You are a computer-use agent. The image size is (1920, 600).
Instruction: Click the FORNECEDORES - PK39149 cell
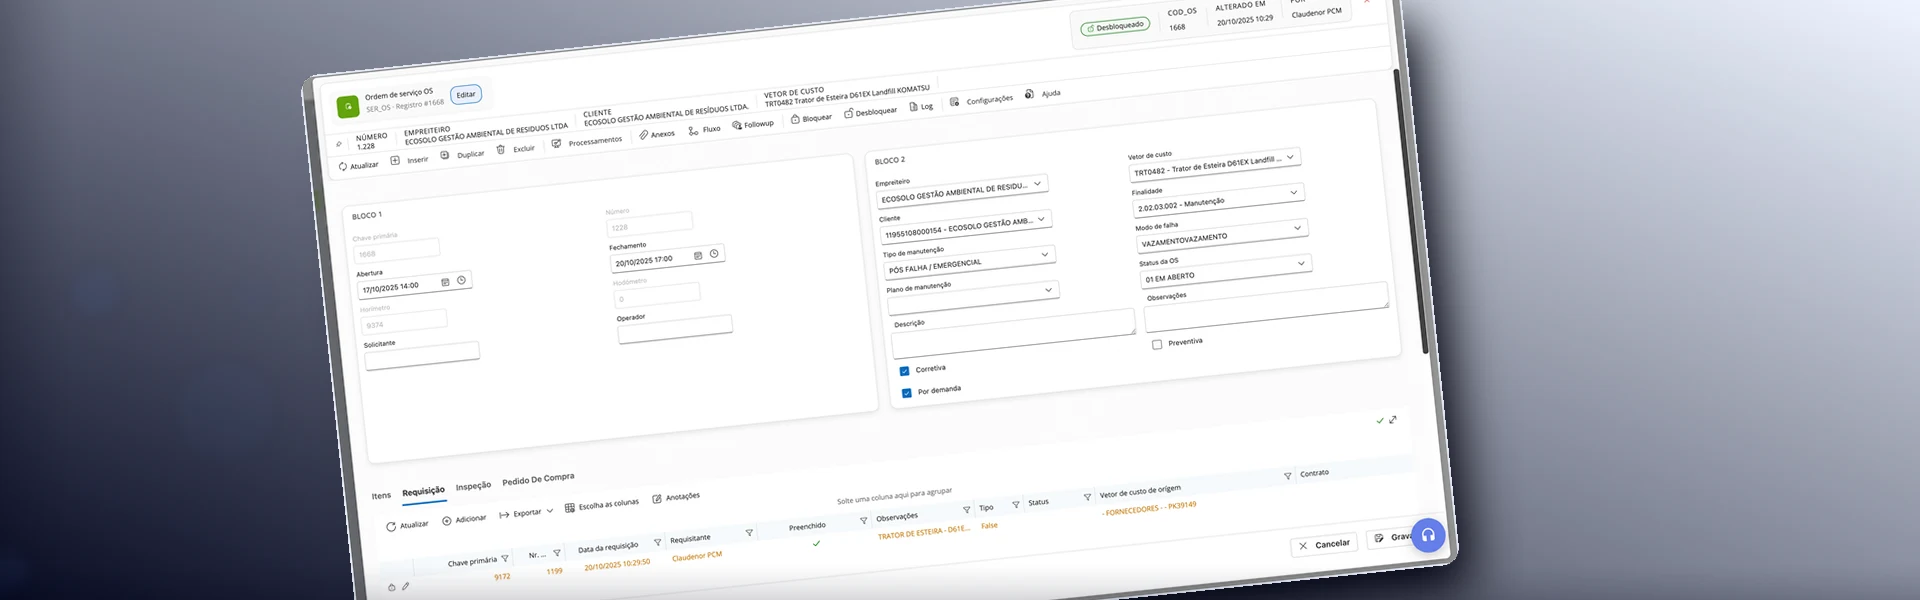pyautogui.click(x=1149, y=509)
